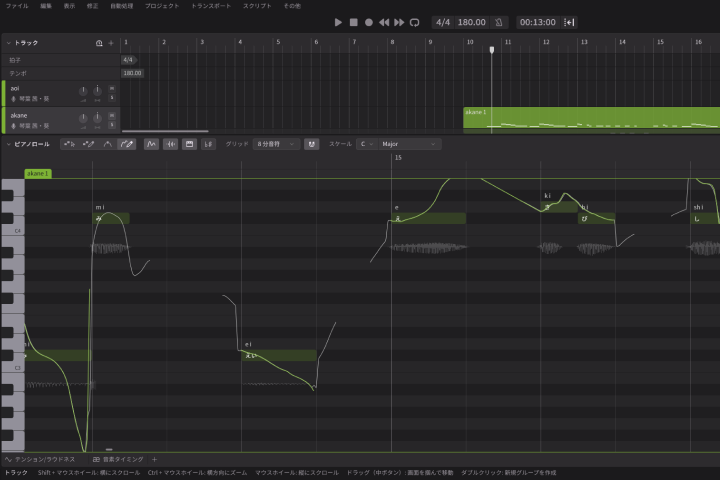Toggle the snap magnet button

312,144
